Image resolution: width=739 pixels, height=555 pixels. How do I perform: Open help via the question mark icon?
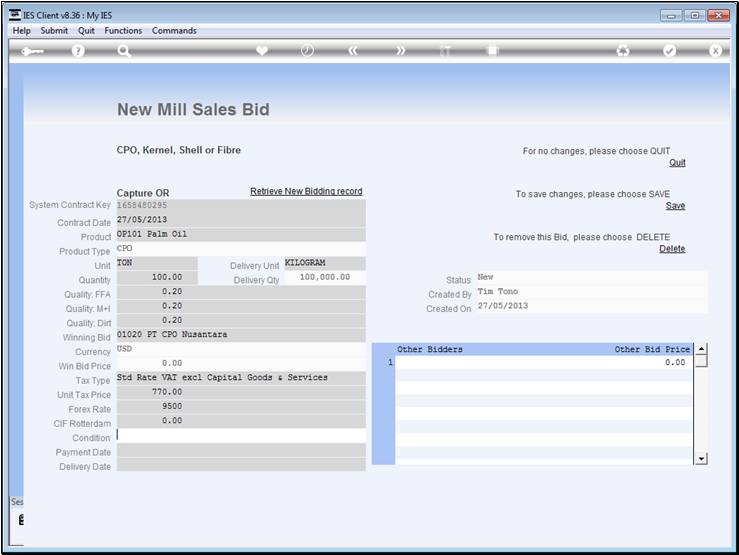(78, 50)
